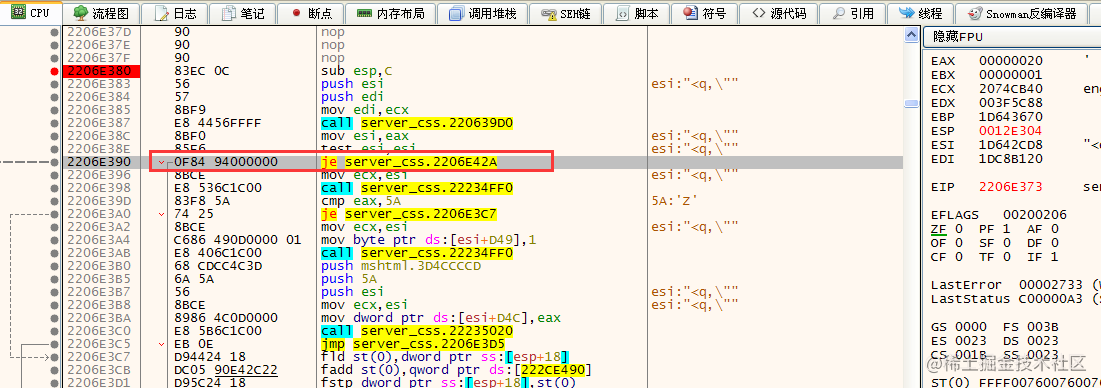Select ESP register value 0012E304
1101x388 pixels.
coord(1010,131)
